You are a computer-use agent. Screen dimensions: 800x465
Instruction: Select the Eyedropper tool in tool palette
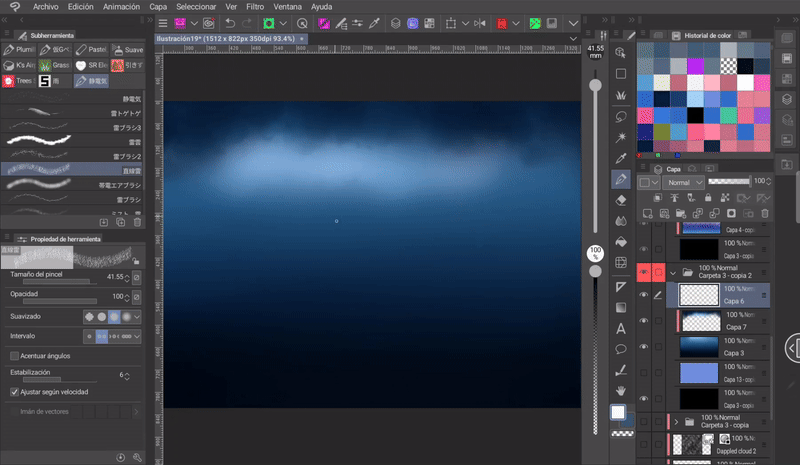(621, 158)
